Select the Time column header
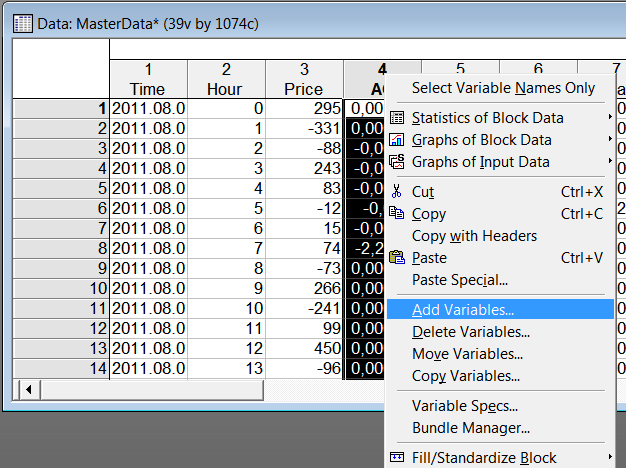626x468 pixels. click(x=148, y=79)
